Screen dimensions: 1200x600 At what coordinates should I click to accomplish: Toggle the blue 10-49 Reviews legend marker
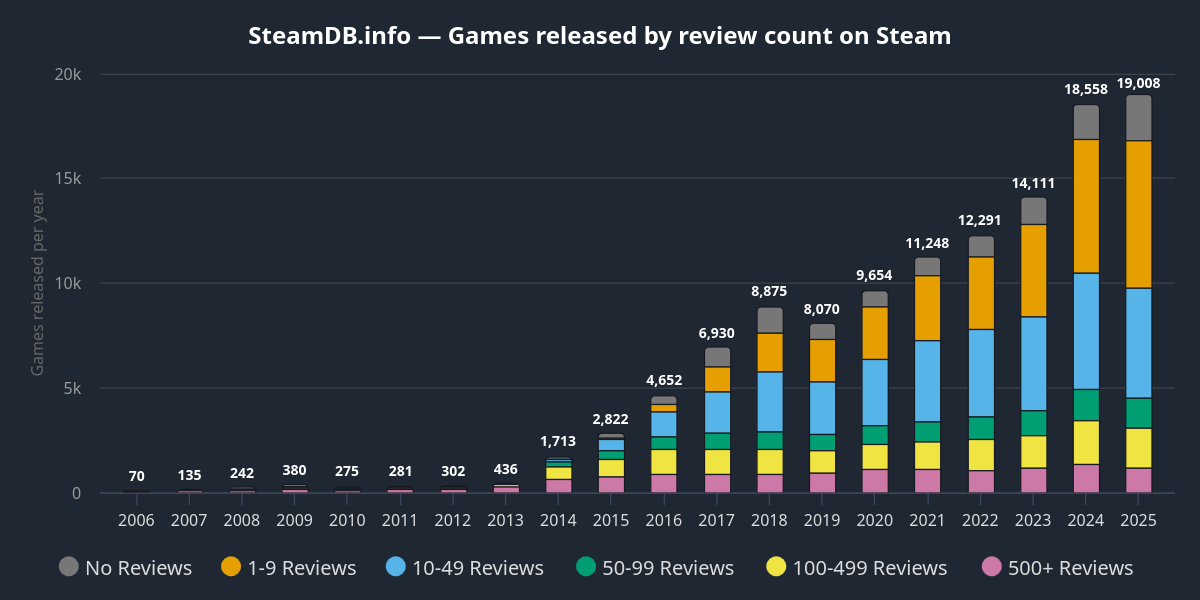396,567
